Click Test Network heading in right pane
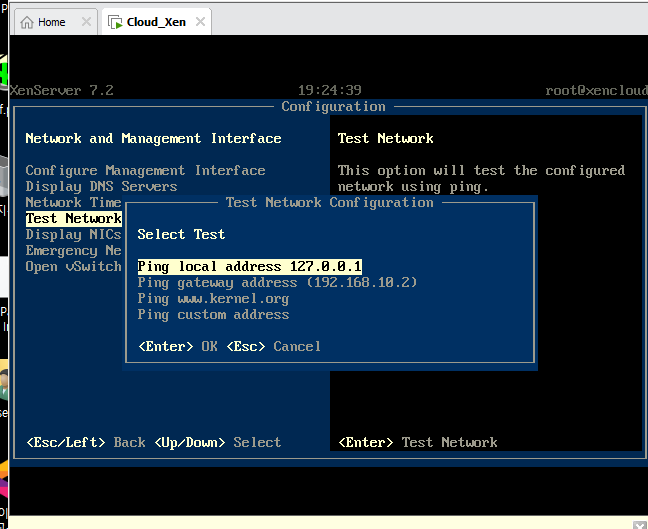The height and width of the screenshot is (529, 648). 386,138
